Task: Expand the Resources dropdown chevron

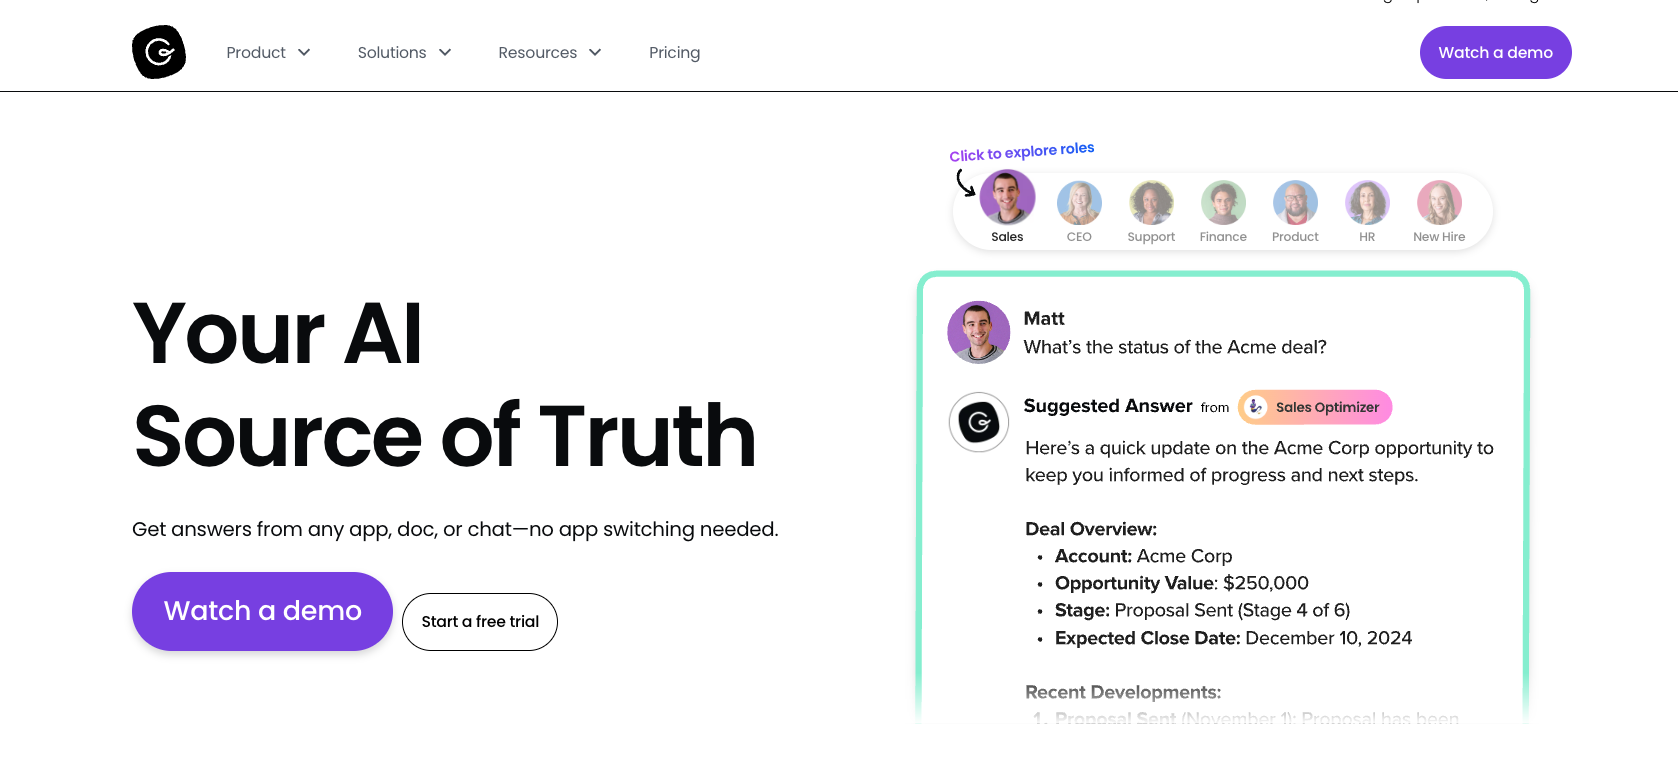Action: (595, 52)
